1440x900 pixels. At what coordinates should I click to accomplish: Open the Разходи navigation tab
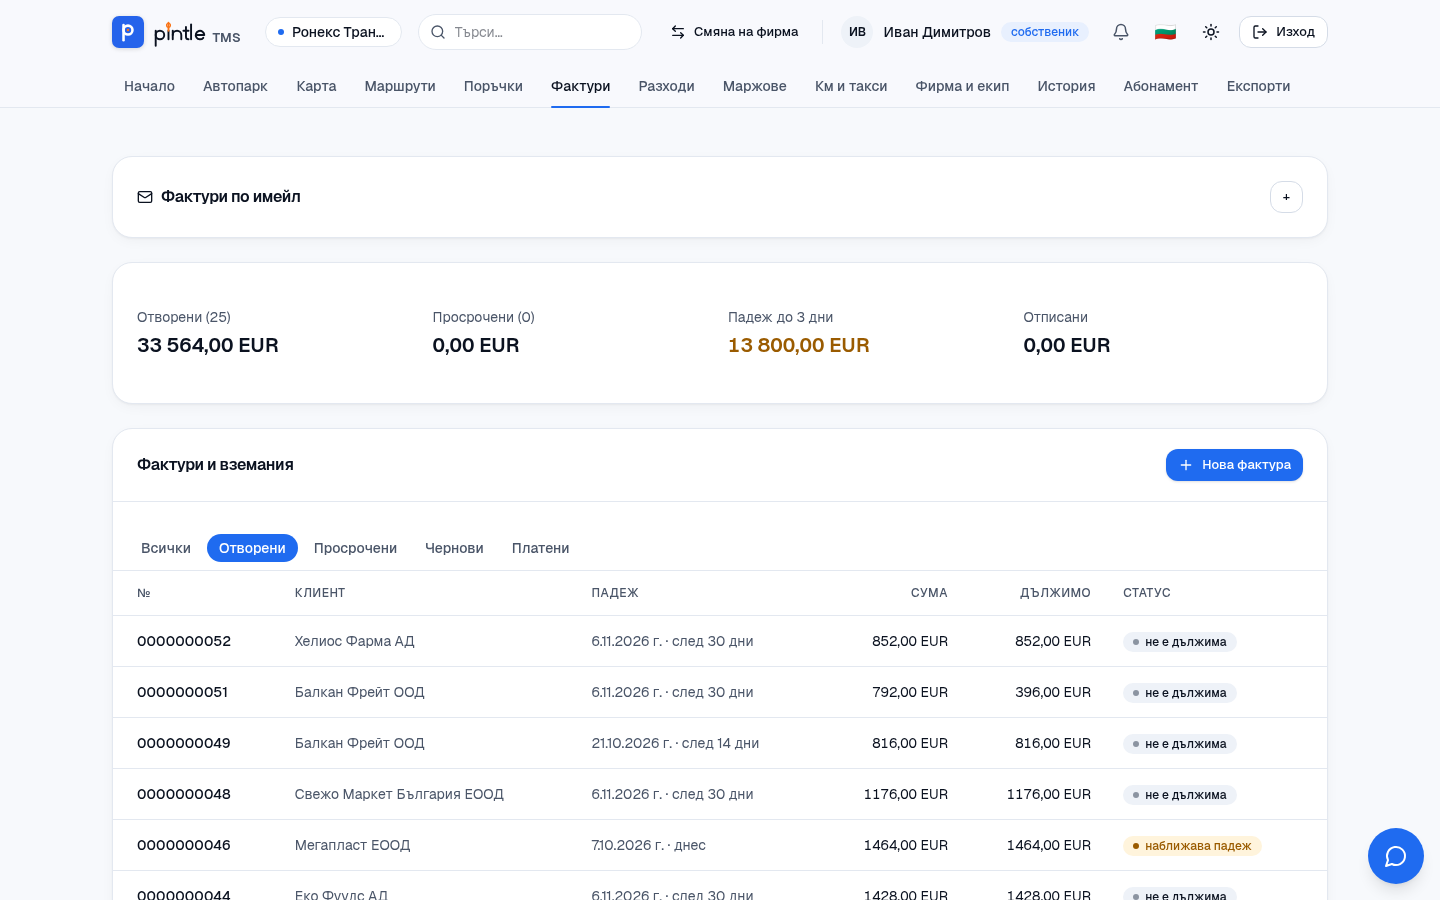[666, 86]
